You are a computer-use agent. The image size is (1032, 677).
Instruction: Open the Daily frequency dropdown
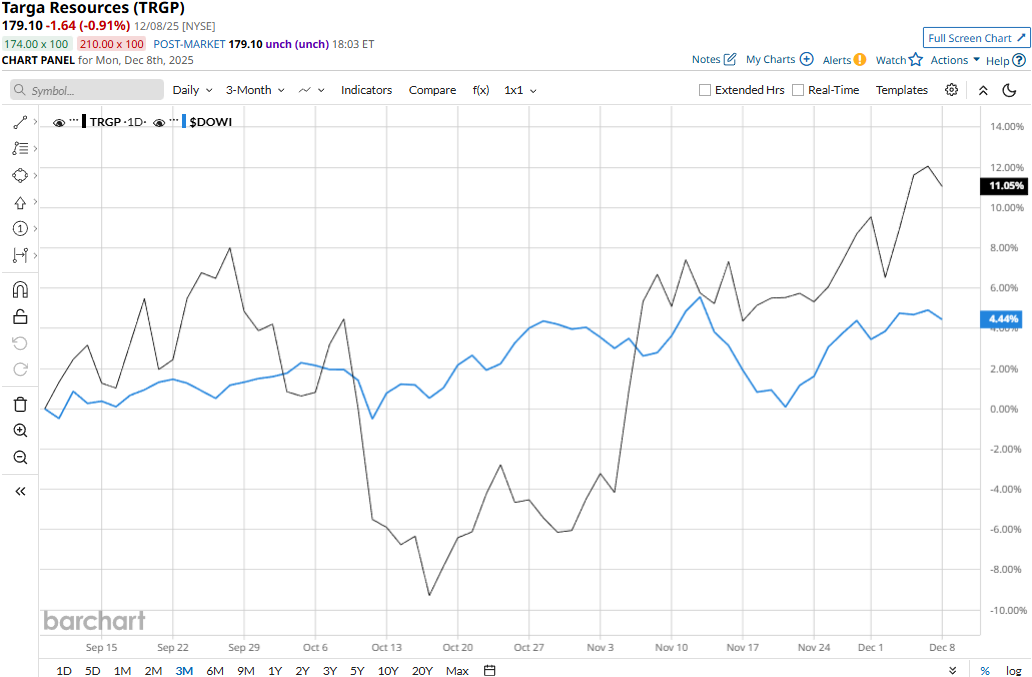click(192, 90)
